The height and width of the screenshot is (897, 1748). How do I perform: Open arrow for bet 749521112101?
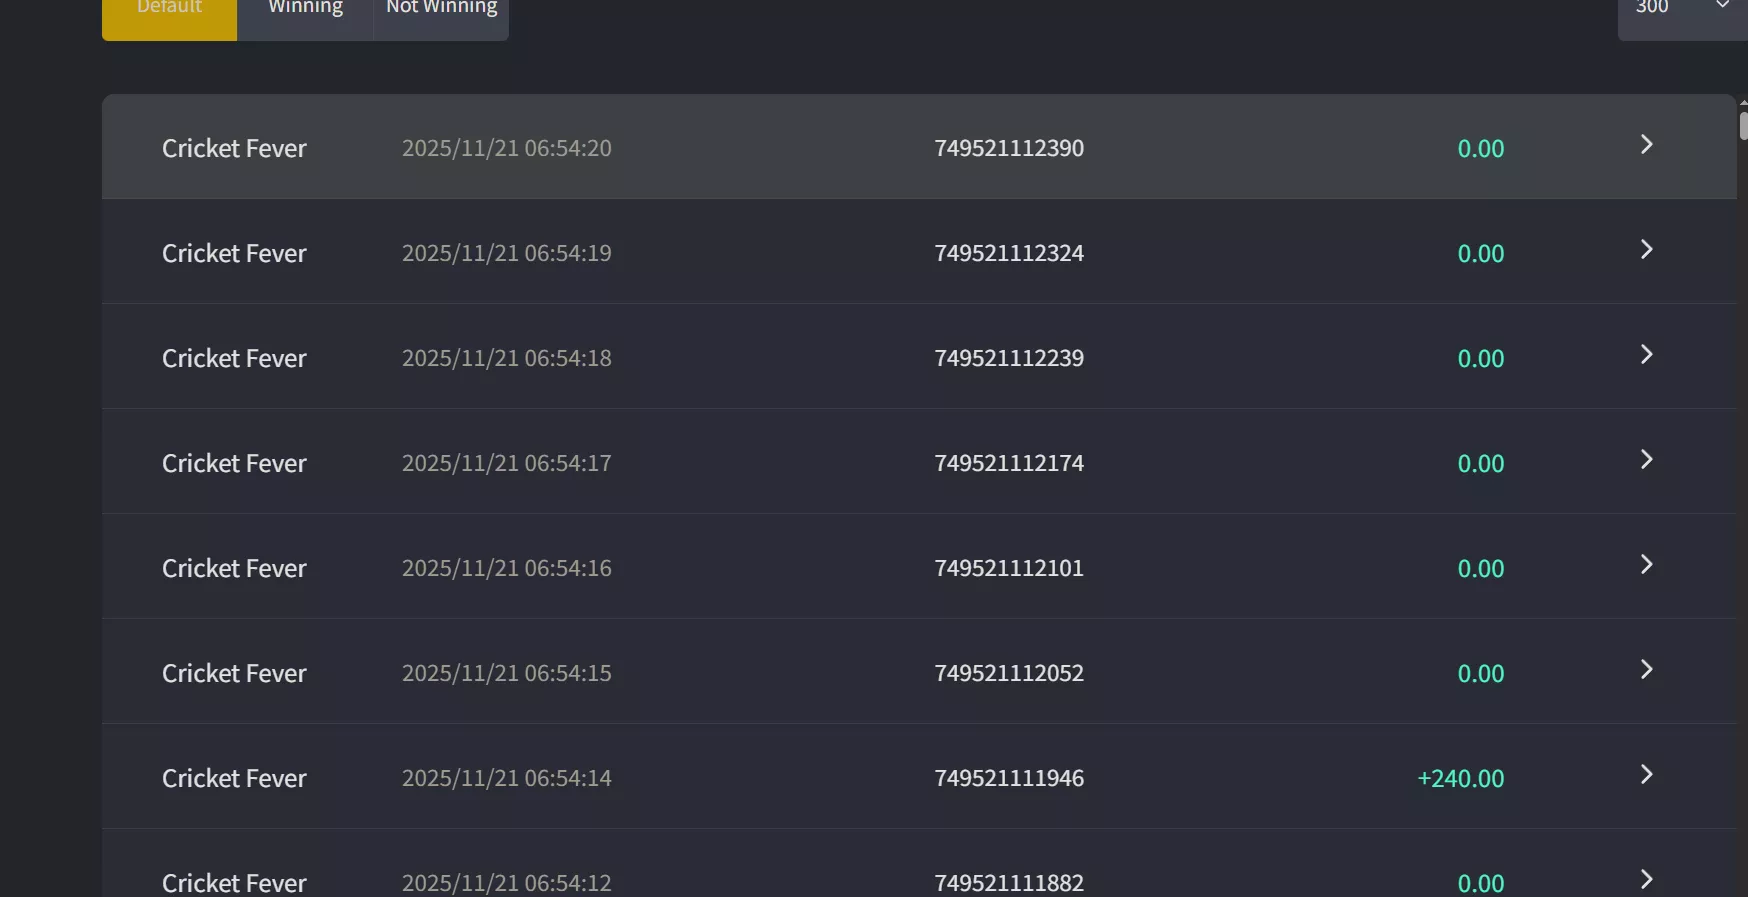[1646, 565]
